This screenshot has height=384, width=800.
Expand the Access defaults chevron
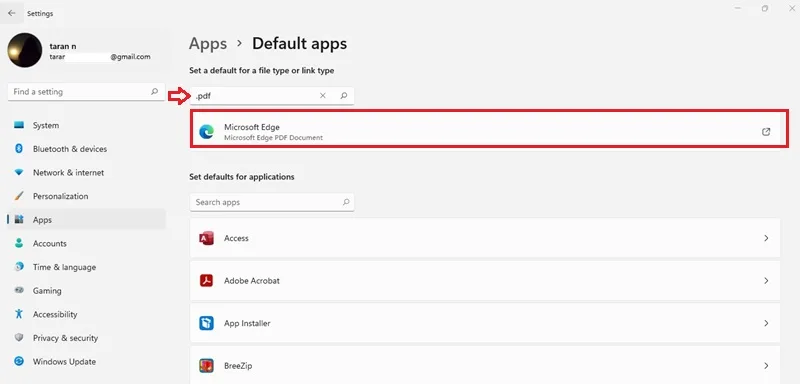(766, 238)
